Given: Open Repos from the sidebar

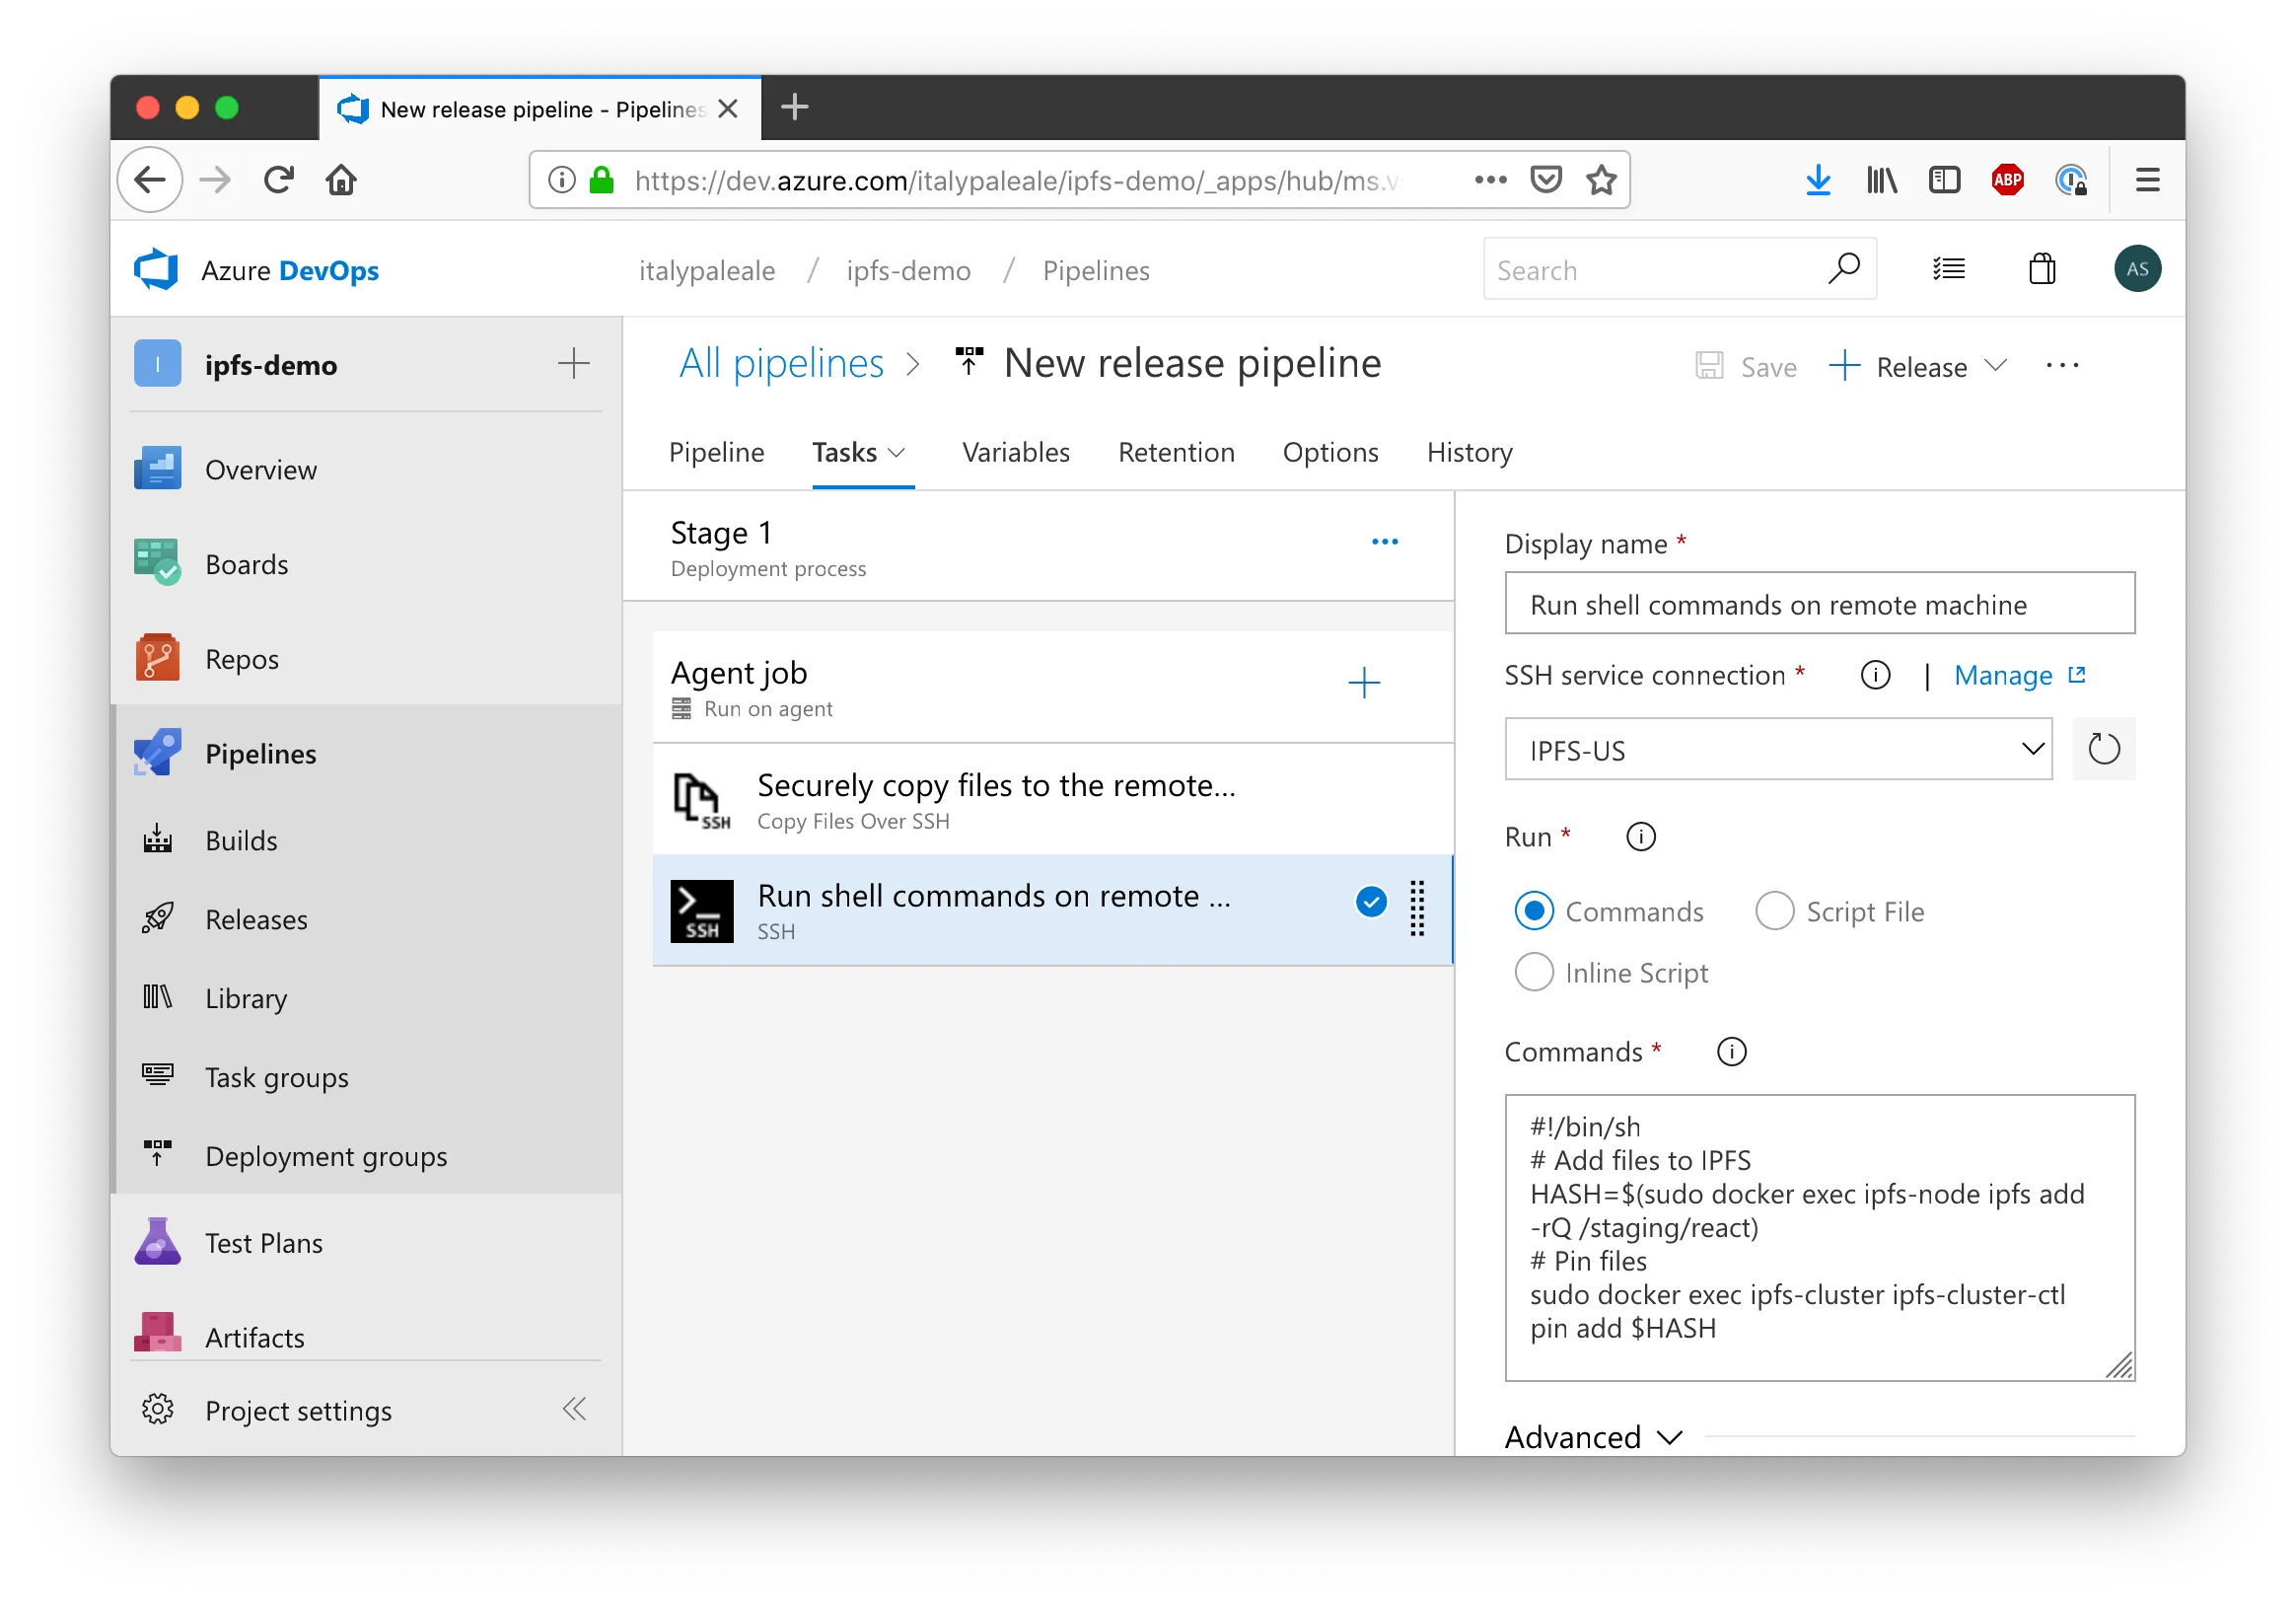Looking at the screenshot, I should [x=241, y=659].
